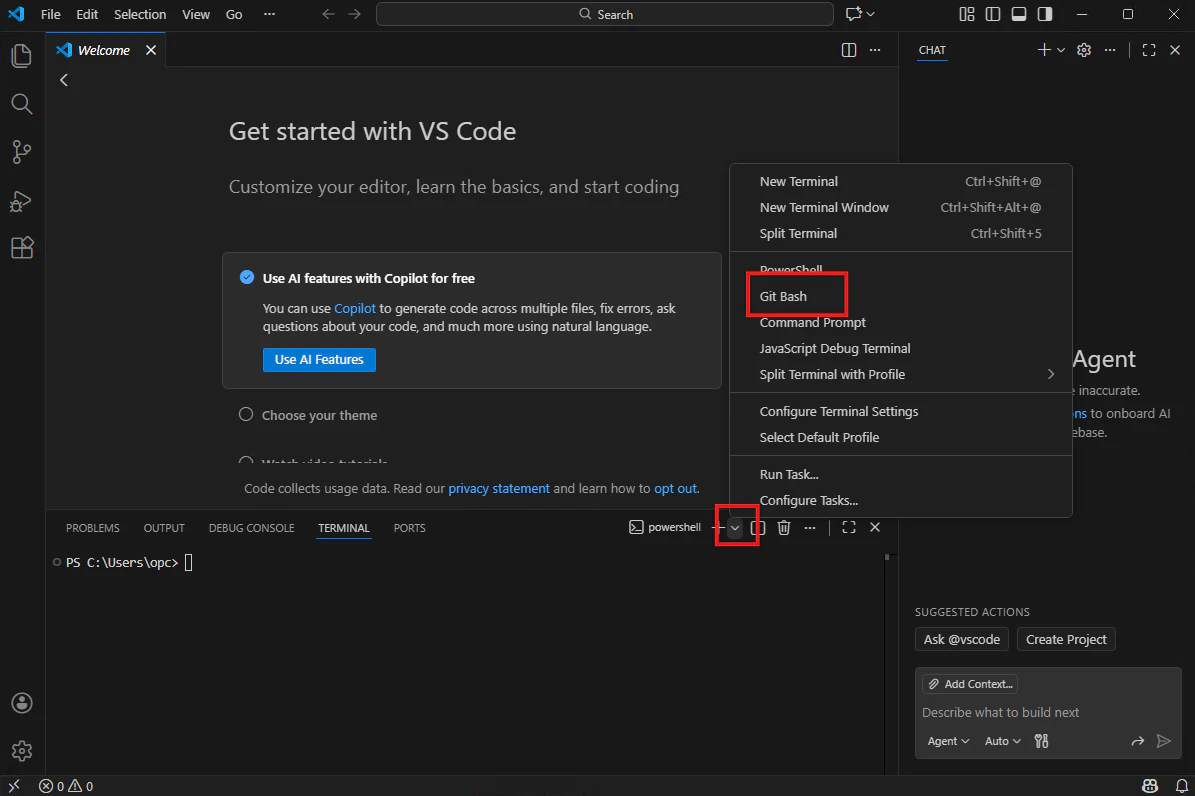
Task: Switch to the Ports panel tab
Action: pos(409,528)
